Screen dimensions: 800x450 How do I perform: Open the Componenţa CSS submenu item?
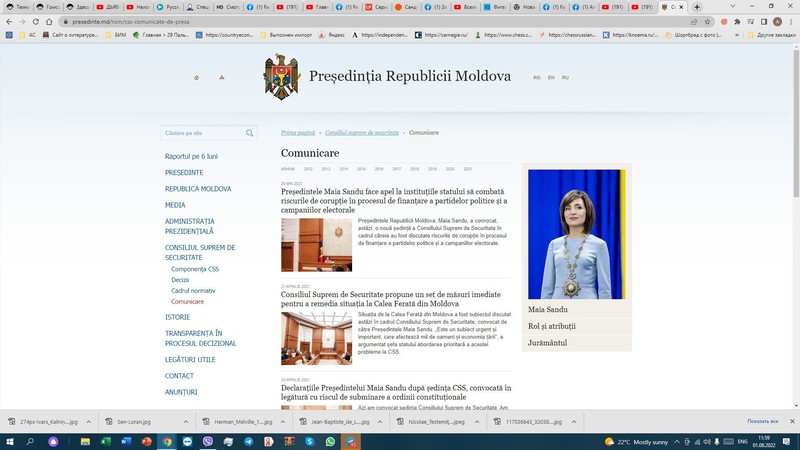click(x=195, y=269)
